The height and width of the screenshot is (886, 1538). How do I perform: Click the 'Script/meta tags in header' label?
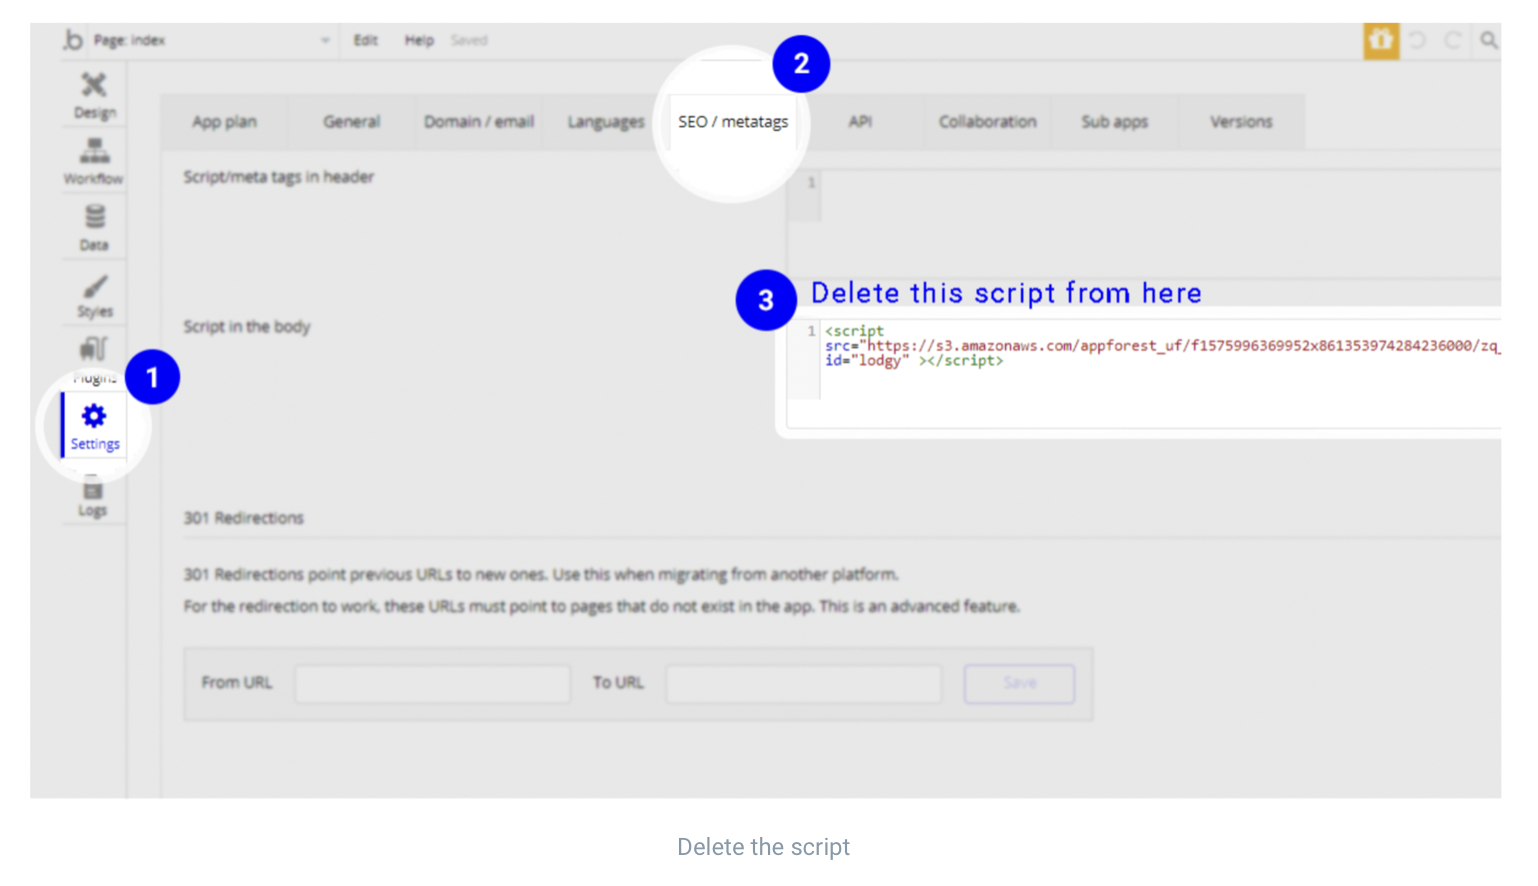coord(278,177)
